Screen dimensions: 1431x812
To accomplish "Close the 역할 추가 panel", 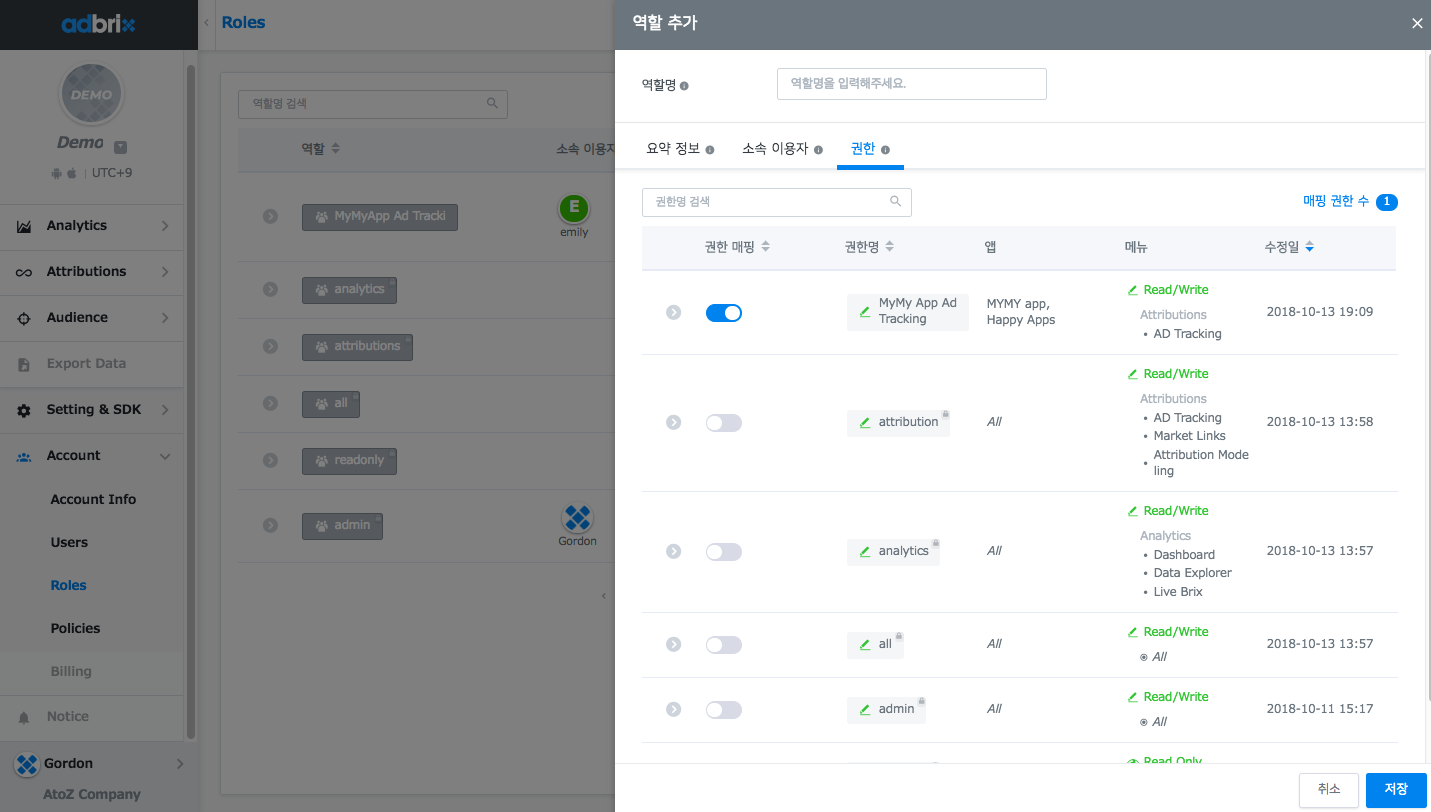I will [1416, 24].
